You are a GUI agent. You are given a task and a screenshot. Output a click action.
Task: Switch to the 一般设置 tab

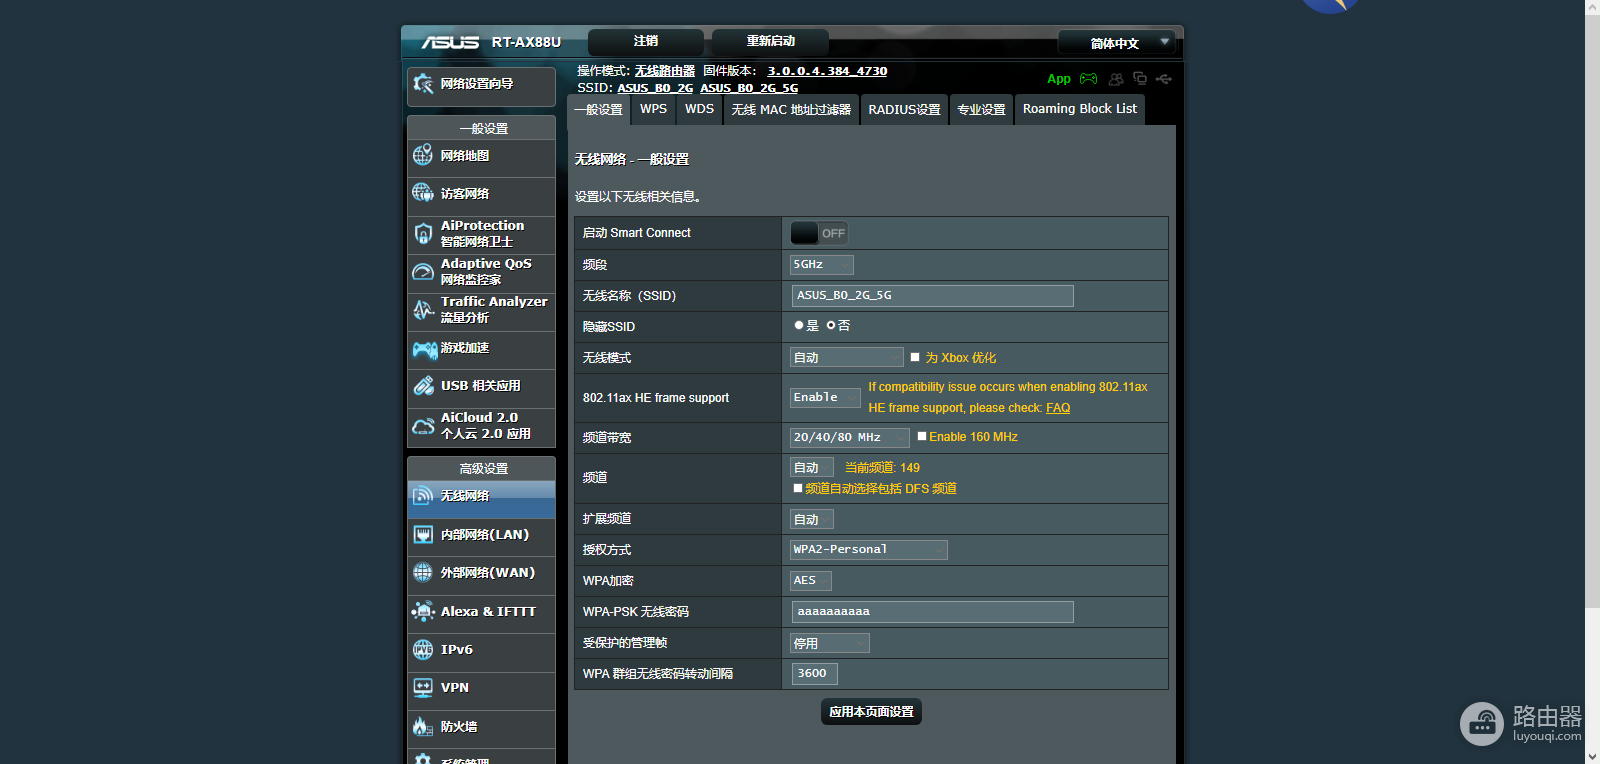599,110
